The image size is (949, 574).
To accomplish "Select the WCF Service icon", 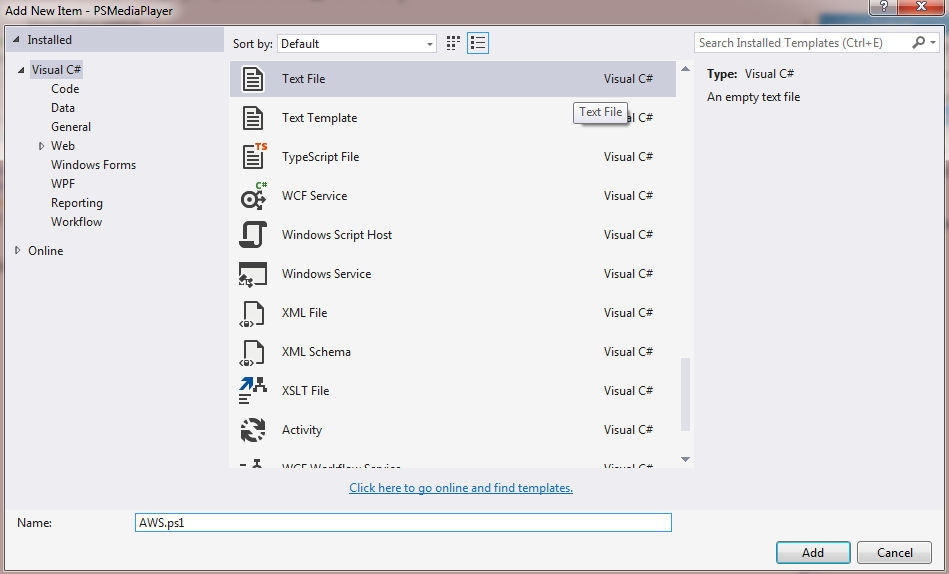I will (253, 196).
